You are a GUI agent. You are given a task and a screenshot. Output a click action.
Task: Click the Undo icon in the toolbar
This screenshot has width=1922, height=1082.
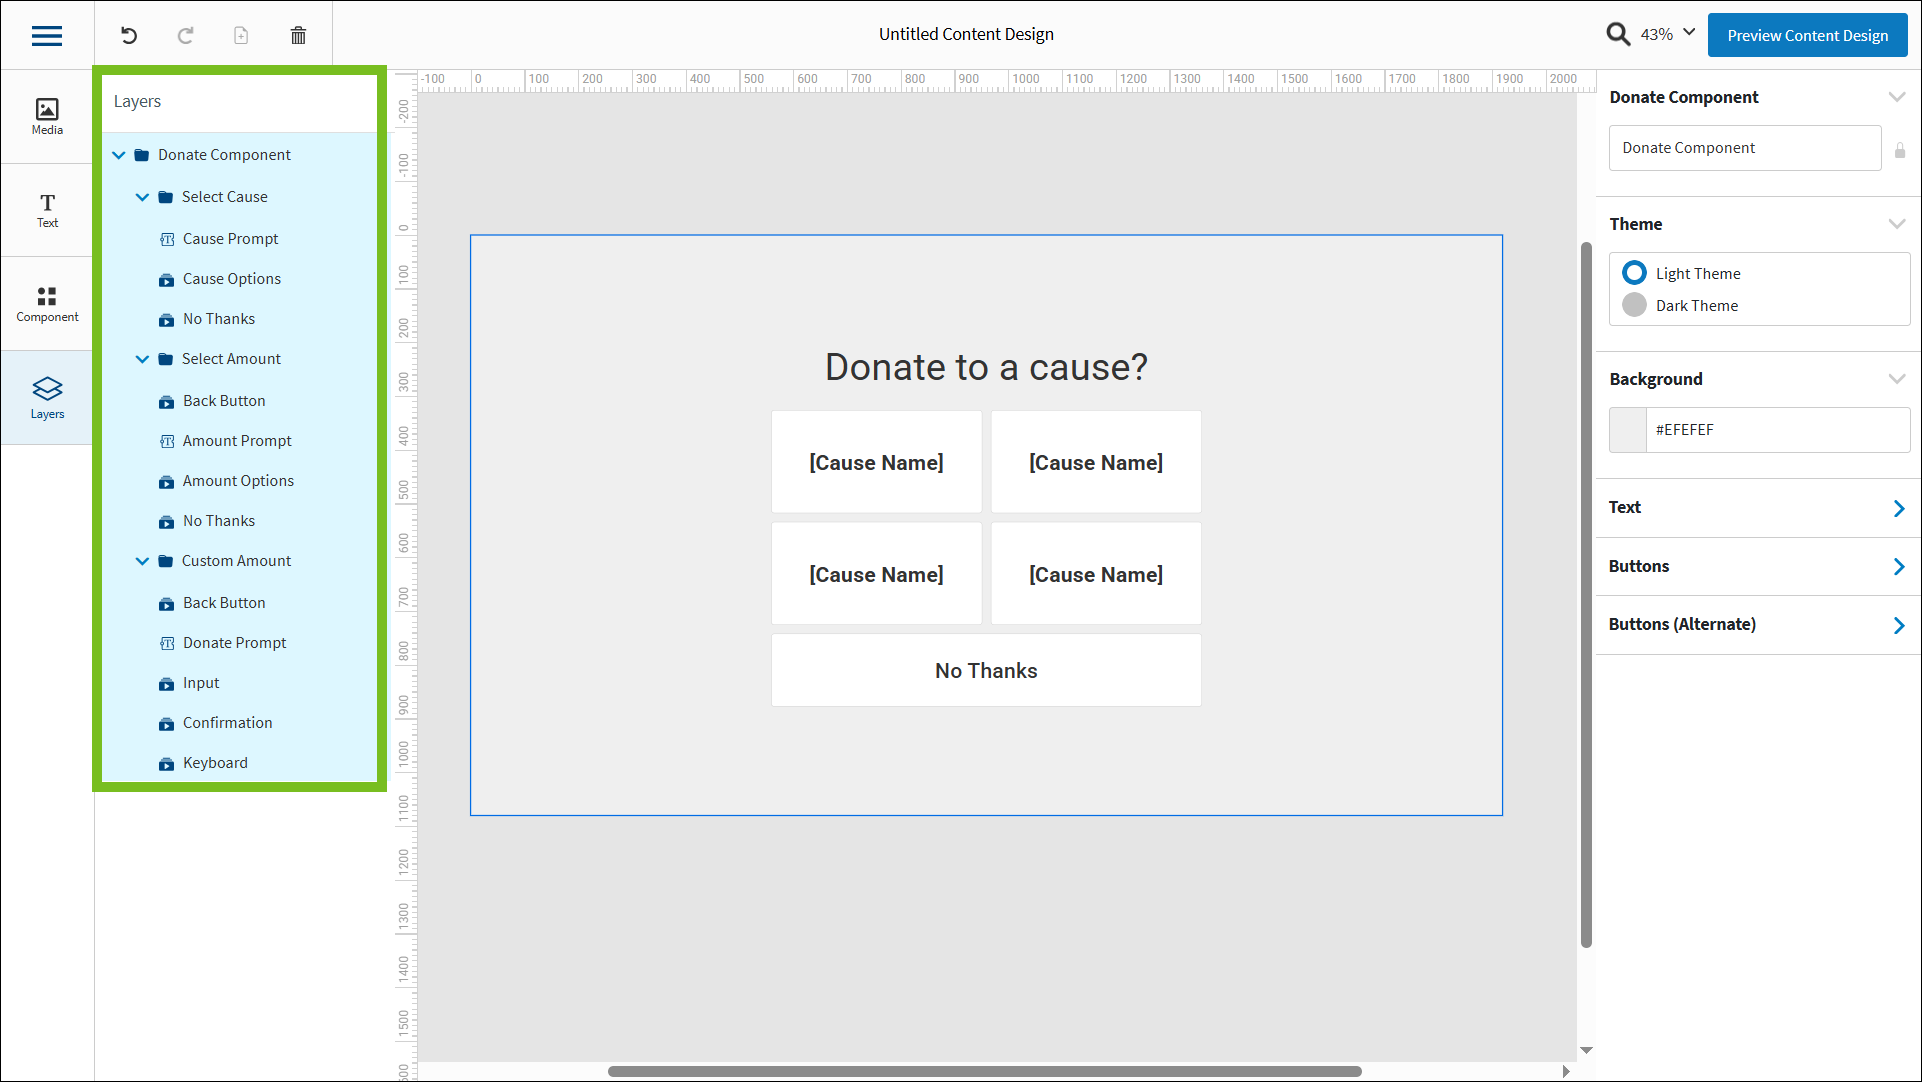click(x=128, y=34)
